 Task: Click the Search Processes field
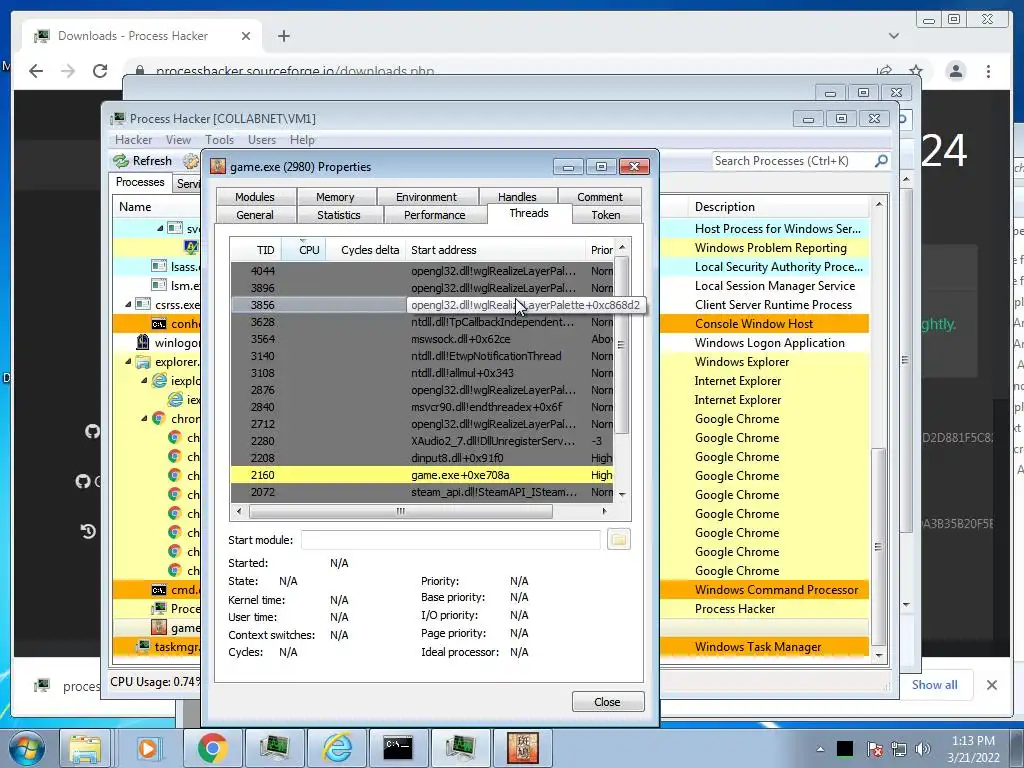click(x=792, y=161)
